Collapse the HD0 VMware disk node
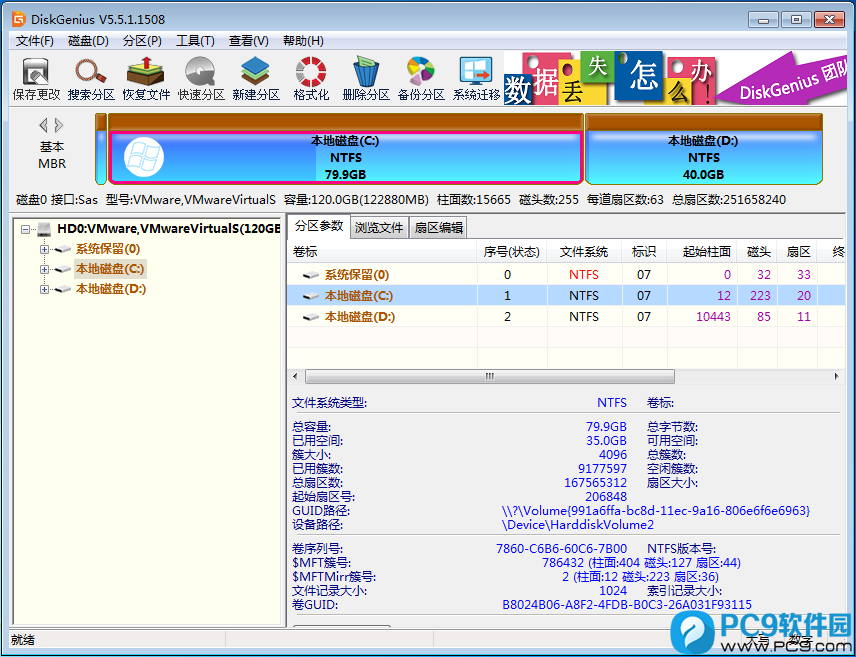Viewport: 856px width, 657px height. (26, 229)
